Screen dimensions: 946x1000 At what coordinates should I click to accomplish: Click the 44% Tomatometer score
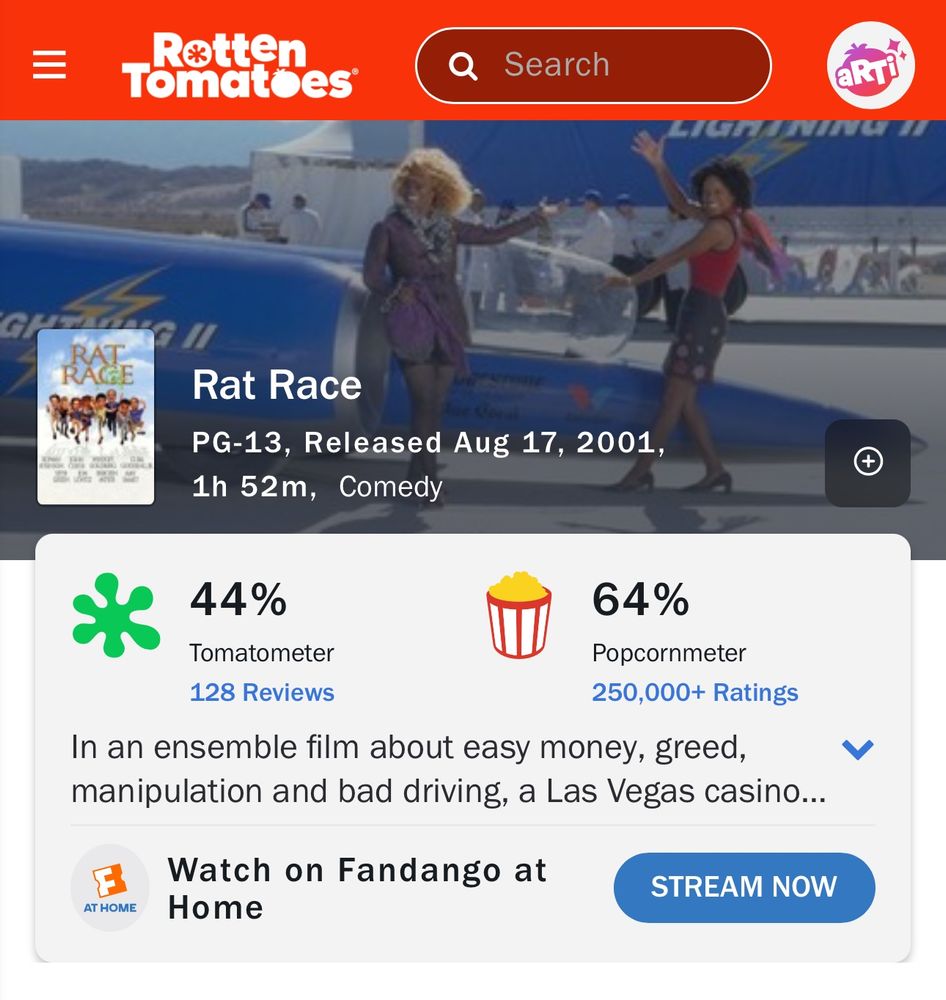239,599
